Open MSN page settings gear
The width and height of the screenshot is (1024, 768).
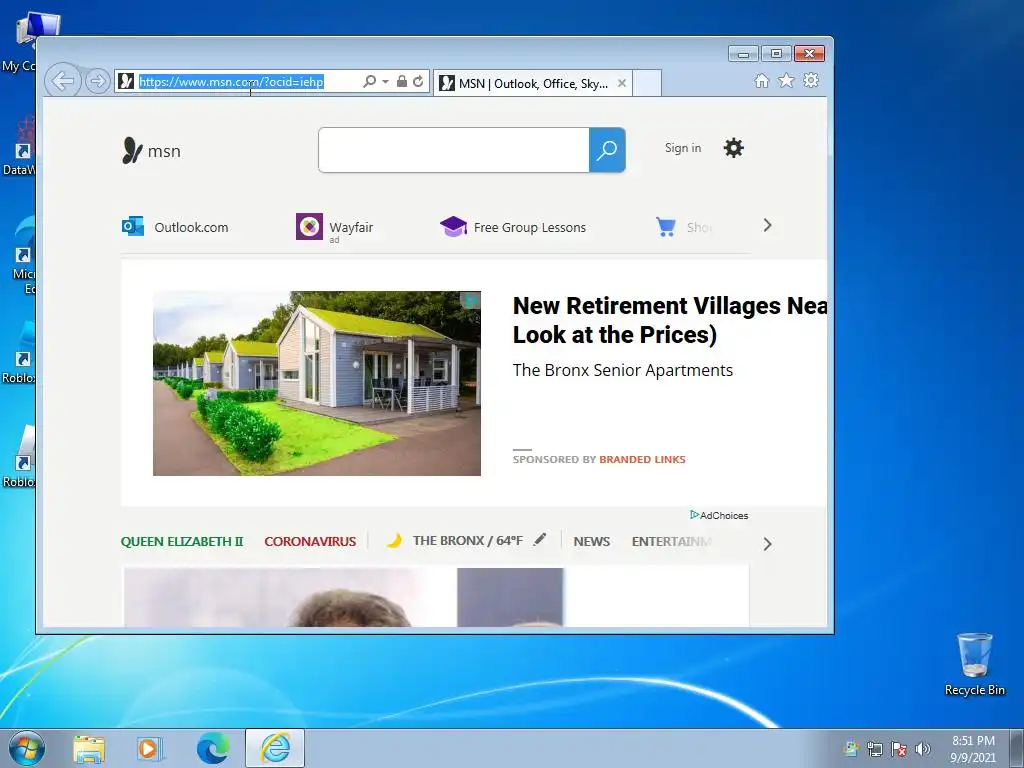tap(733, 148)
